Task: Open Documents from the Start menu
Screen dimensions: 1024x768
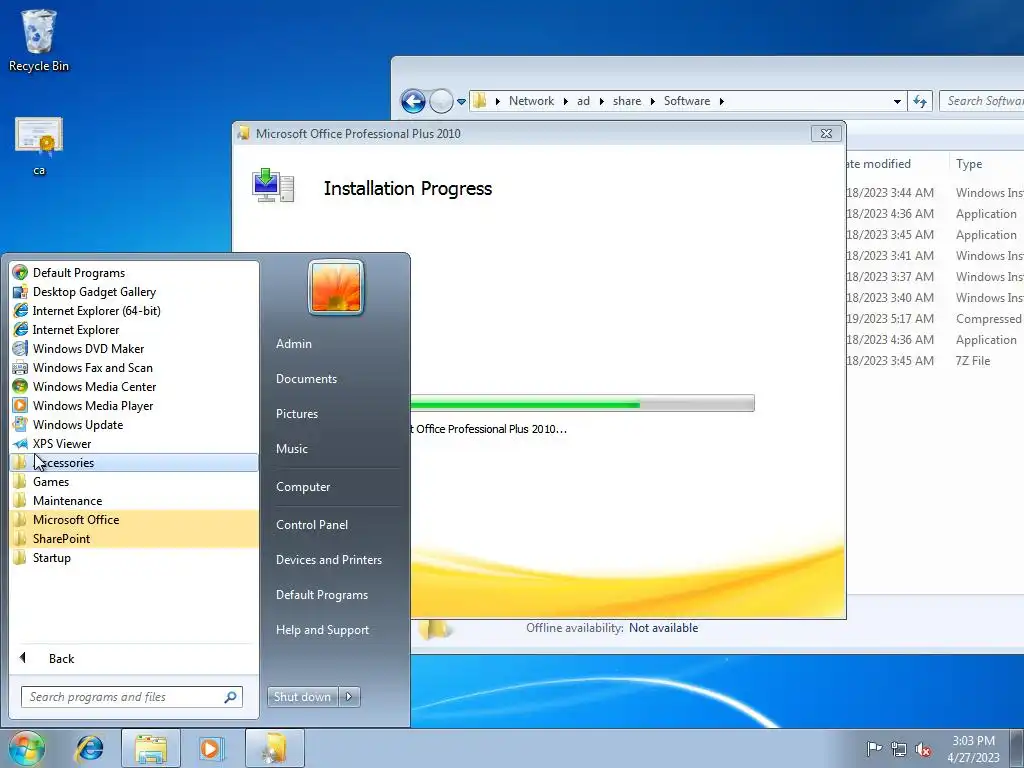Action: [x=306, y=379]
